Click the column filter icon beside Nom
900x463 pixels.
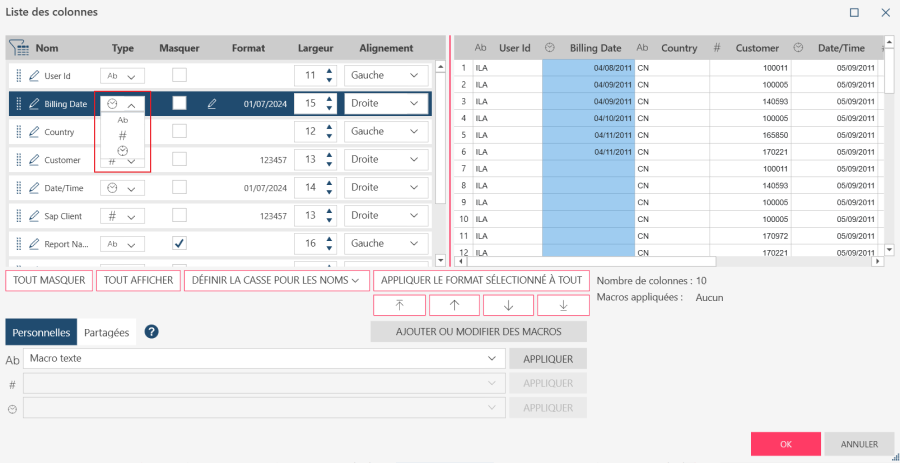click(19, 48)
